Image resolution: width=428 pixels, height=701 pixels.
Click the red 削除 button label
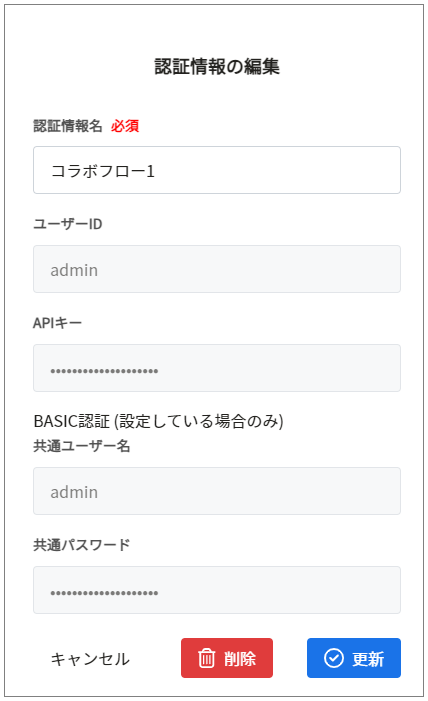240,659
